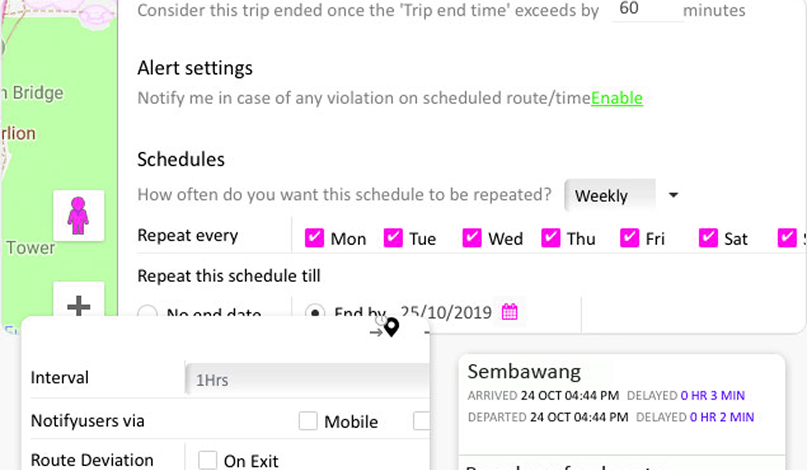Select the End by radio option

coord(316,313)
